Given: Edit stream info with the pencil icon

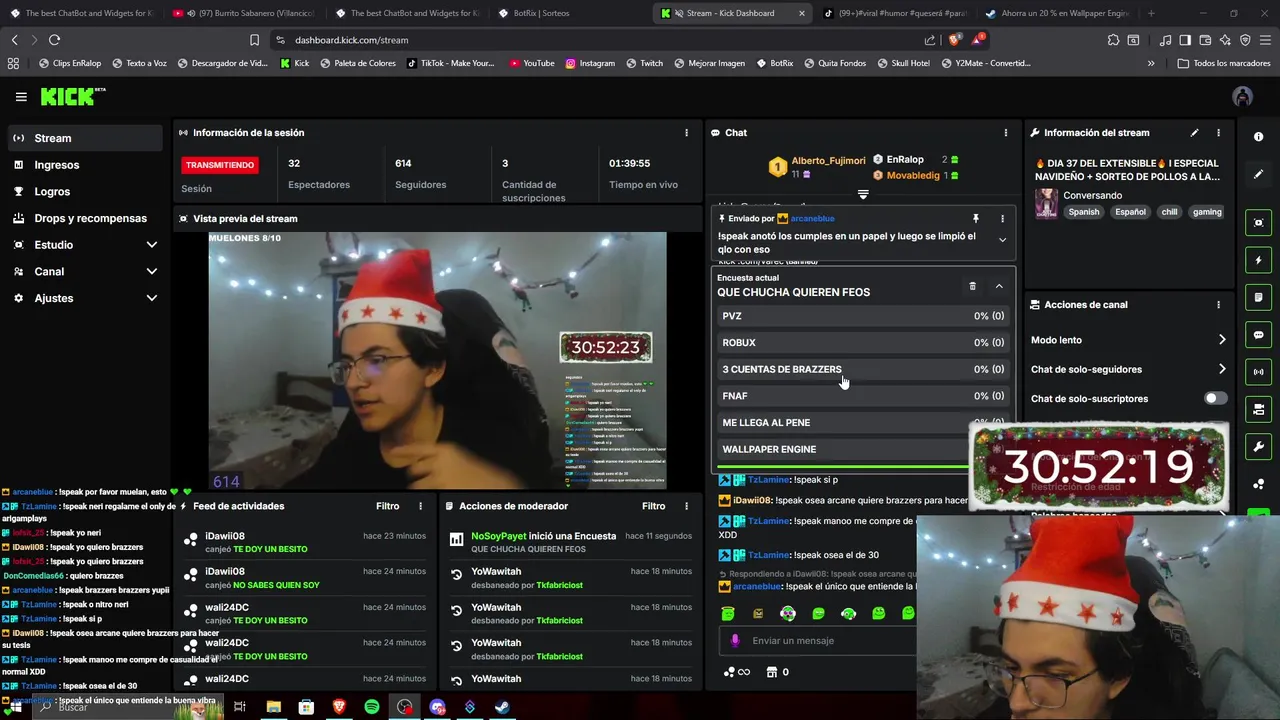Looking at the screenshot, I should coord(1194,133).
